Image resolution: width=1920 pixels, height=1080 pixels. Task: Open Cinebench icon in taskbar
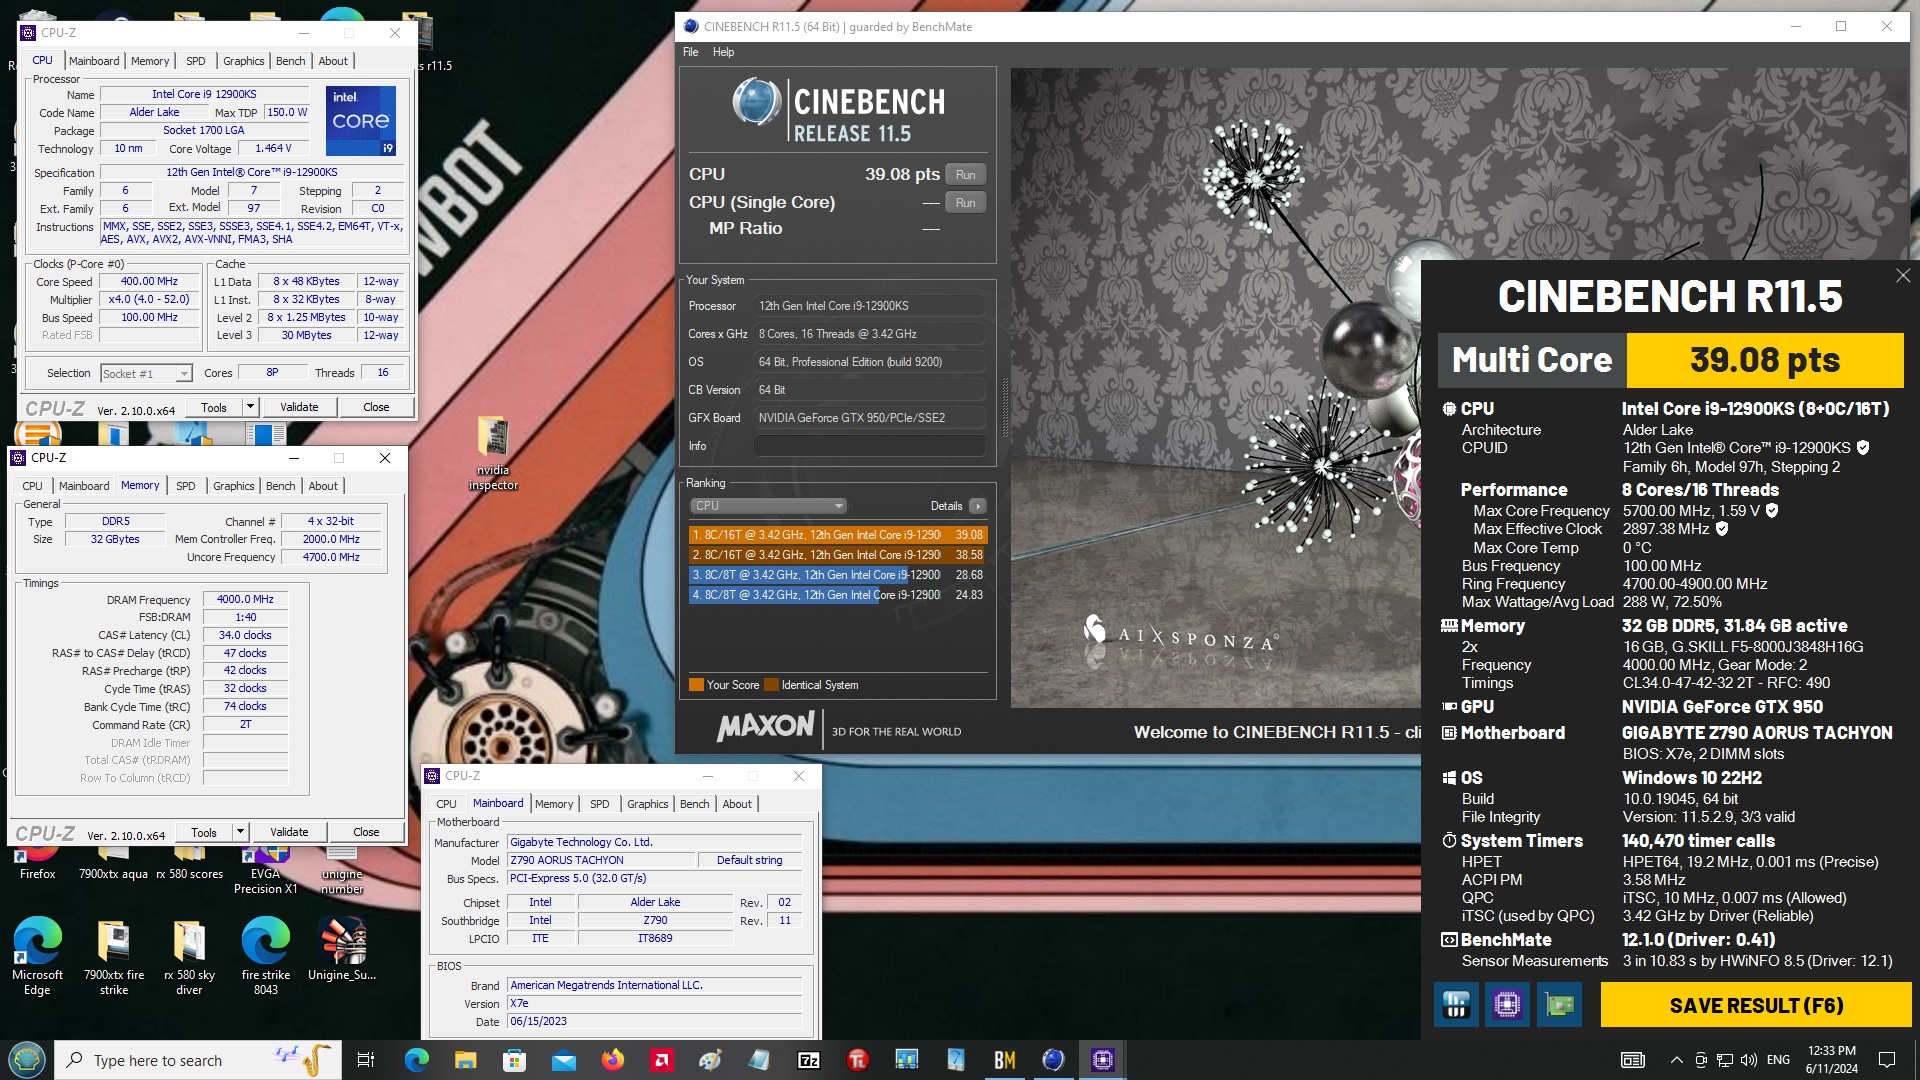point(1054,1060)
